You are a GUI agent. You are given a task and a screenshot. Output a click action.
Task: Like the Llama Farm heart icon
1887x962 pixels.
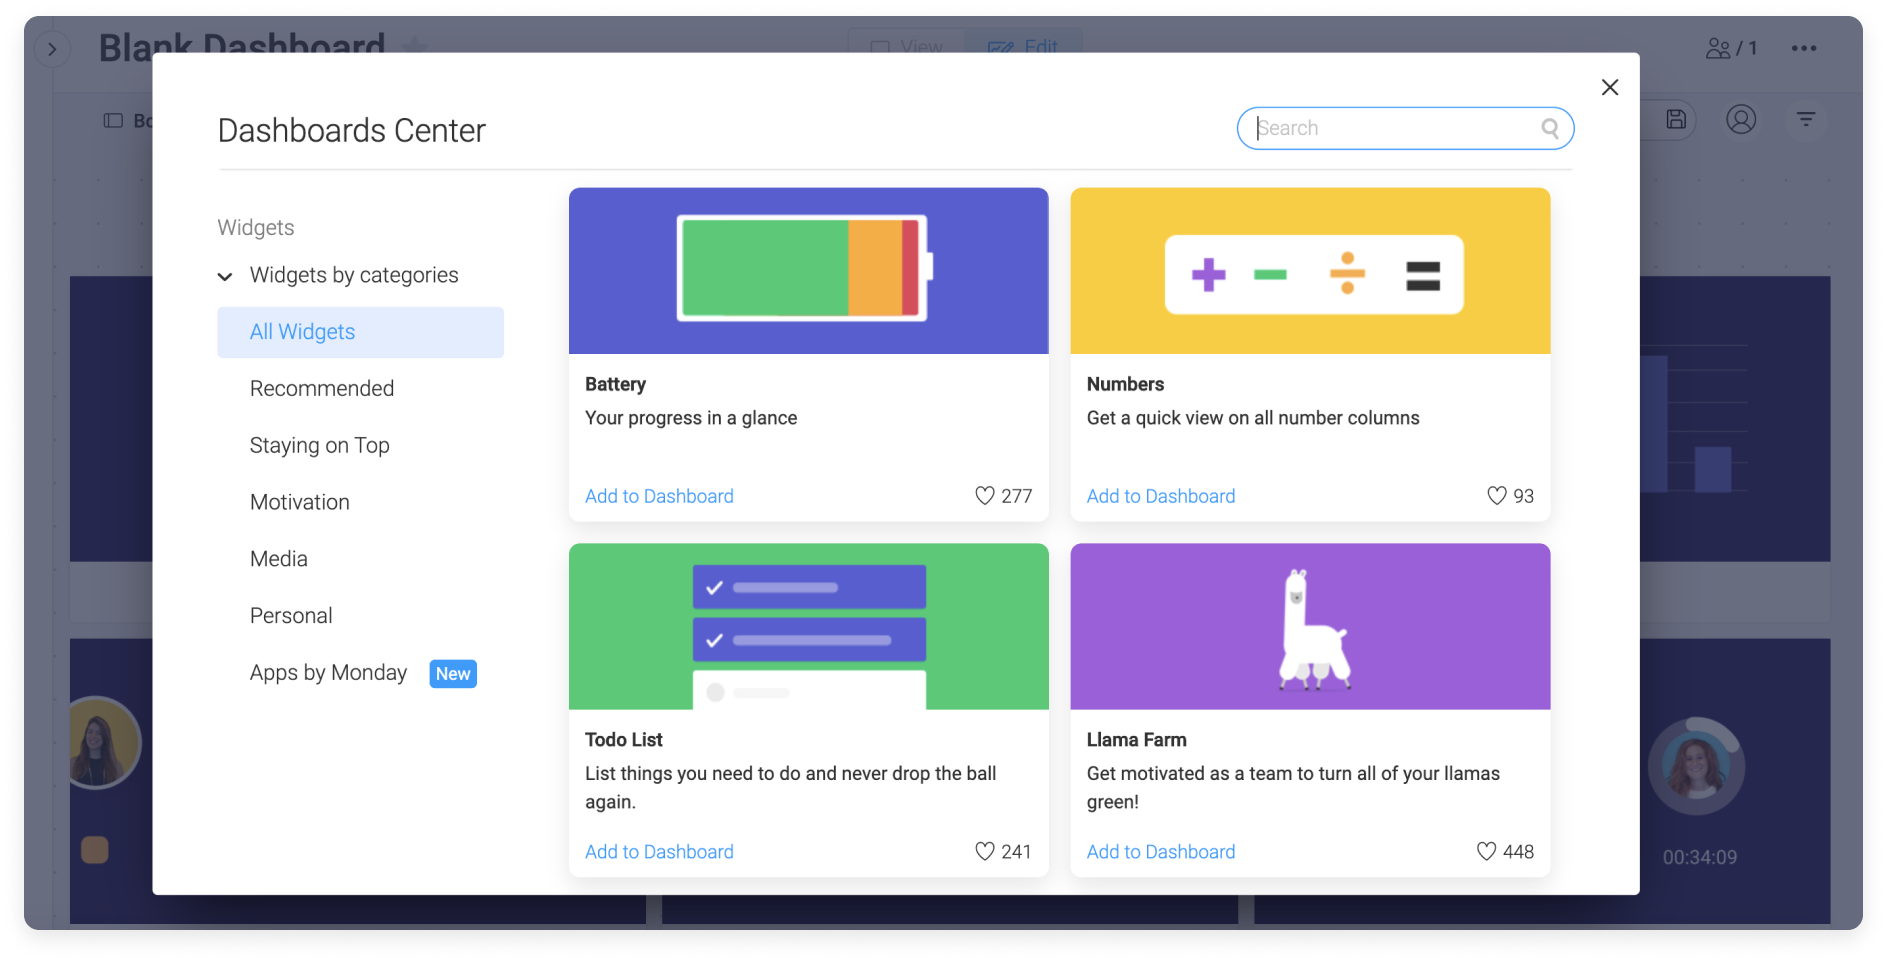tap(1487, 852)
